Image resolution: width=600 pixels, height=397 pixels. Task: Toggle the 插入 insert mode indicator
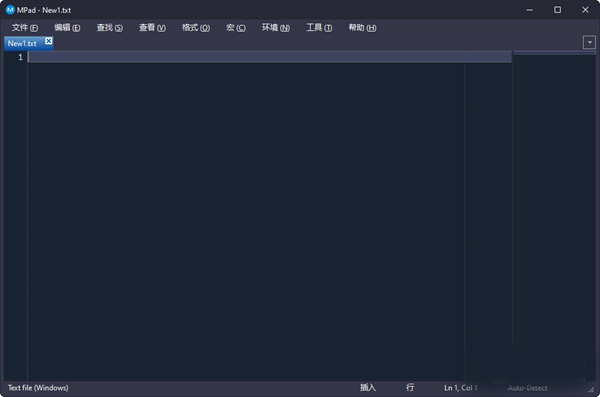[368, 387]
